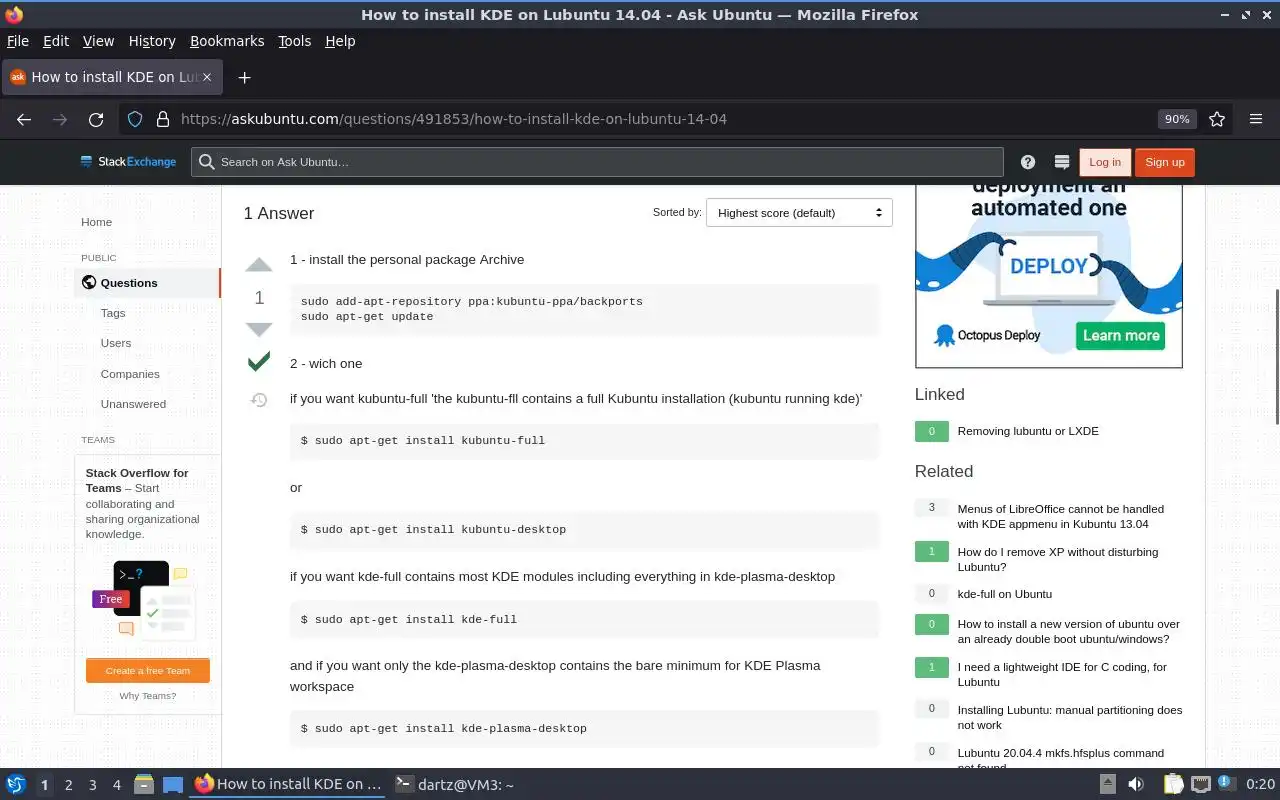Downvote the answer

point(259,329)
